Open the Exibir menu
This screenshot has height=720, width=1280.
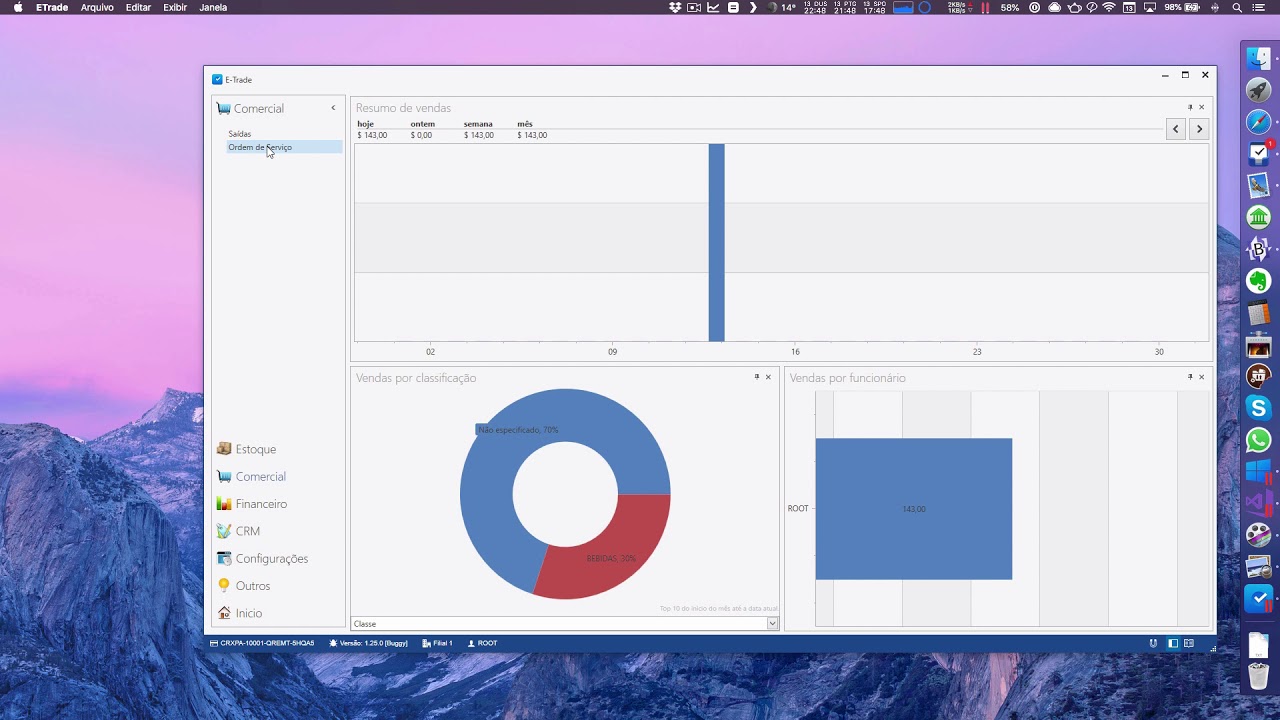tap(175, 7)
